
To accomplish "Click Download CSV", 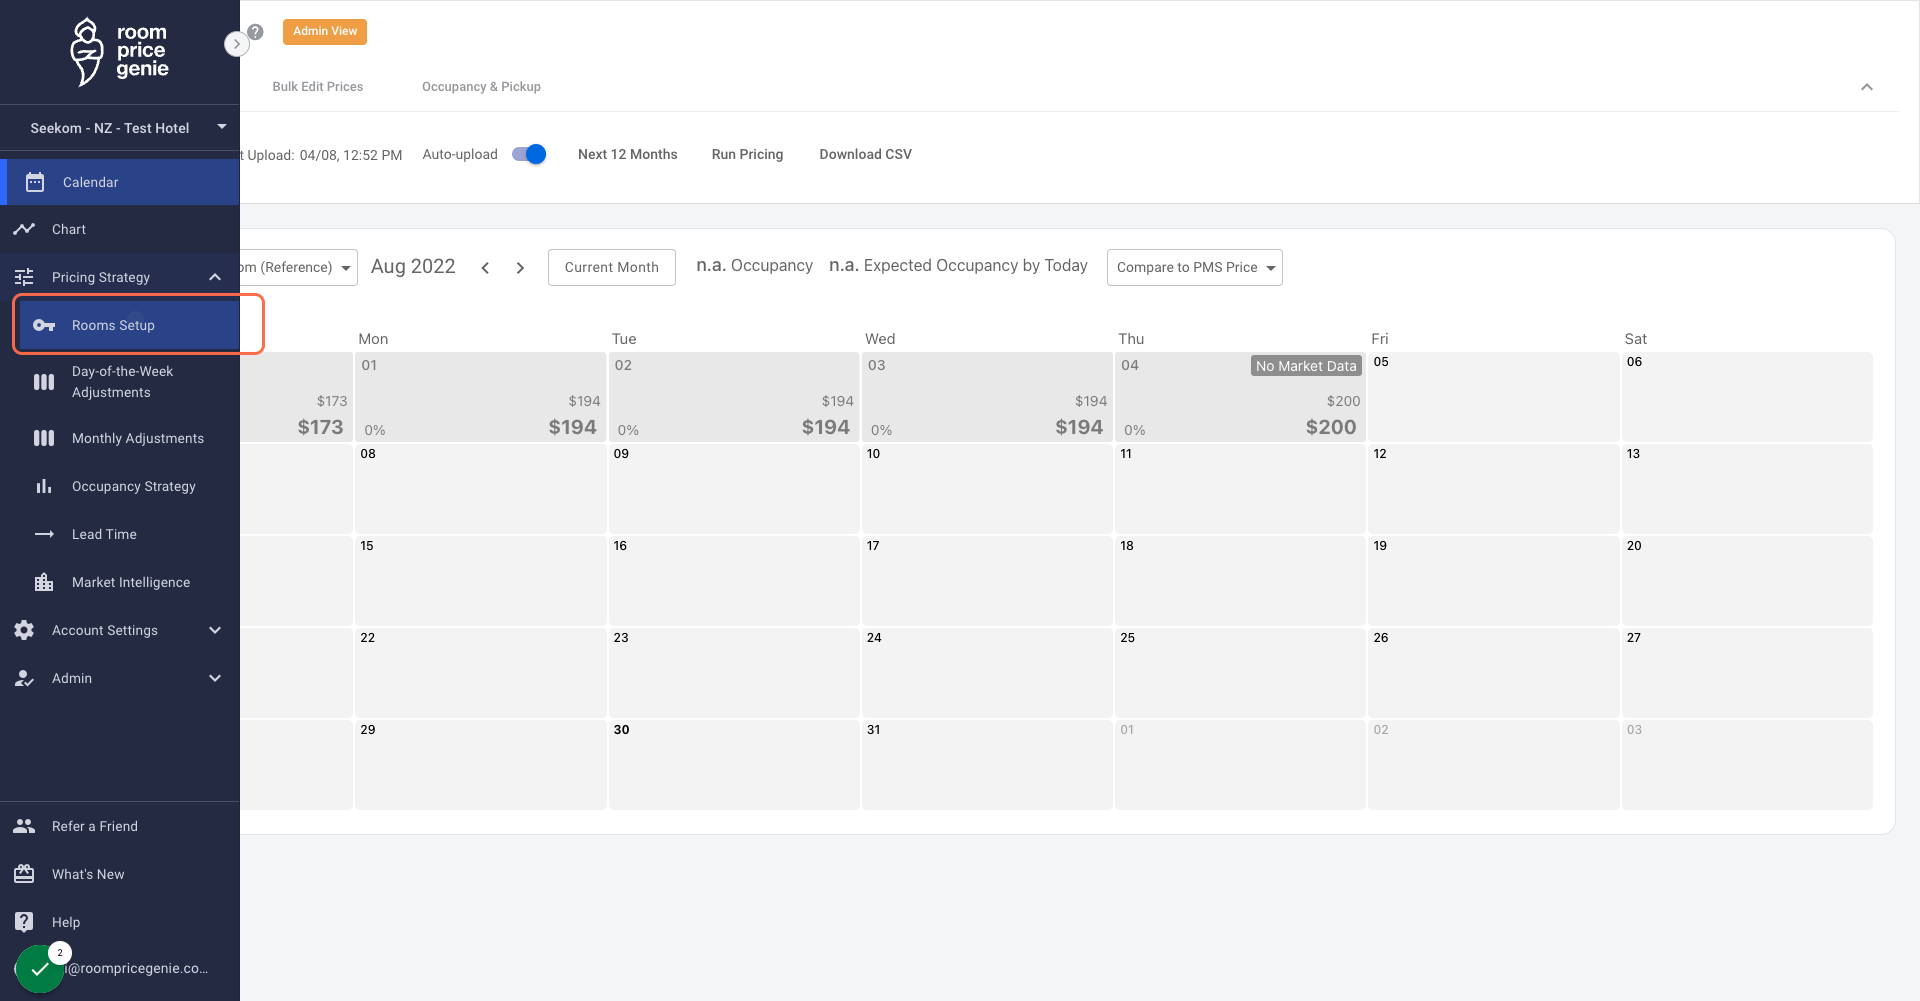I will (865, 154).
